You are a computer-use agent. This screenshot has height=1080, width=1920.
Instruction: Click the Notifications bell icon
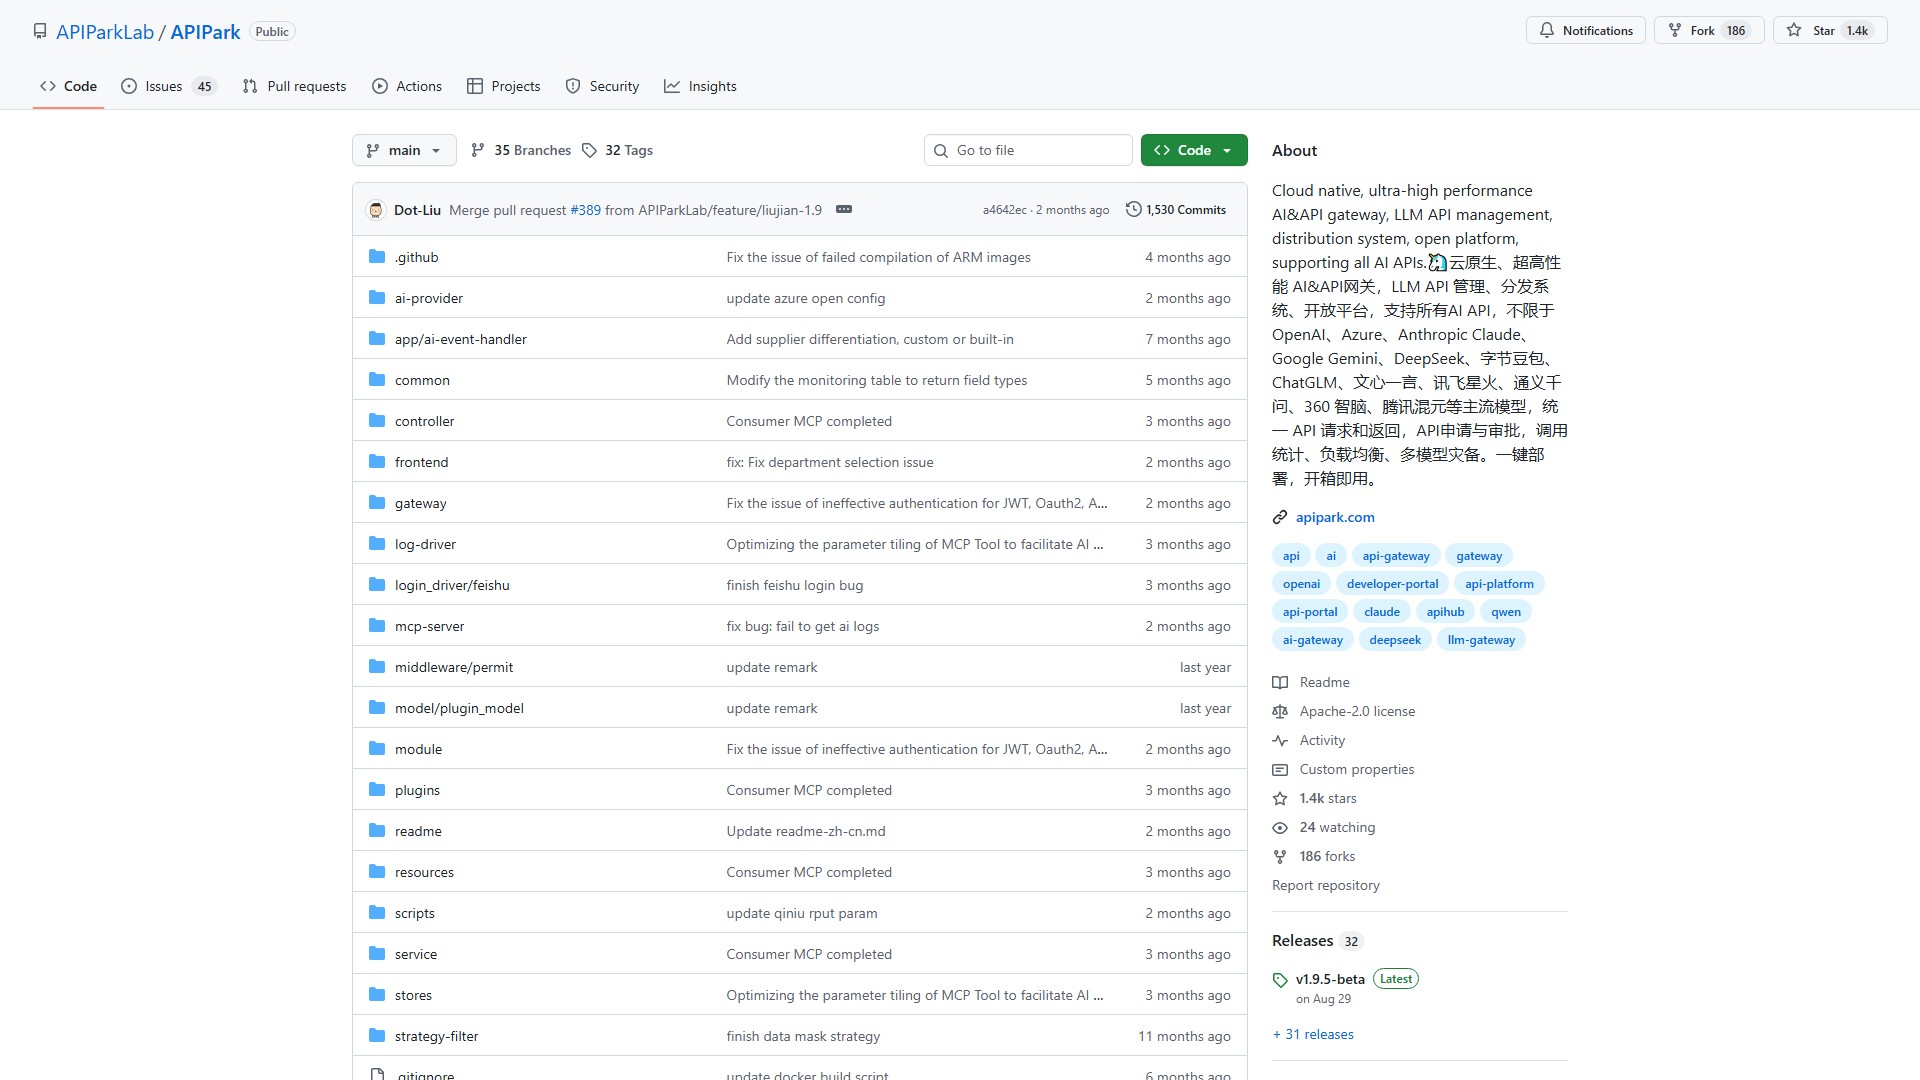coord(1547,30)
